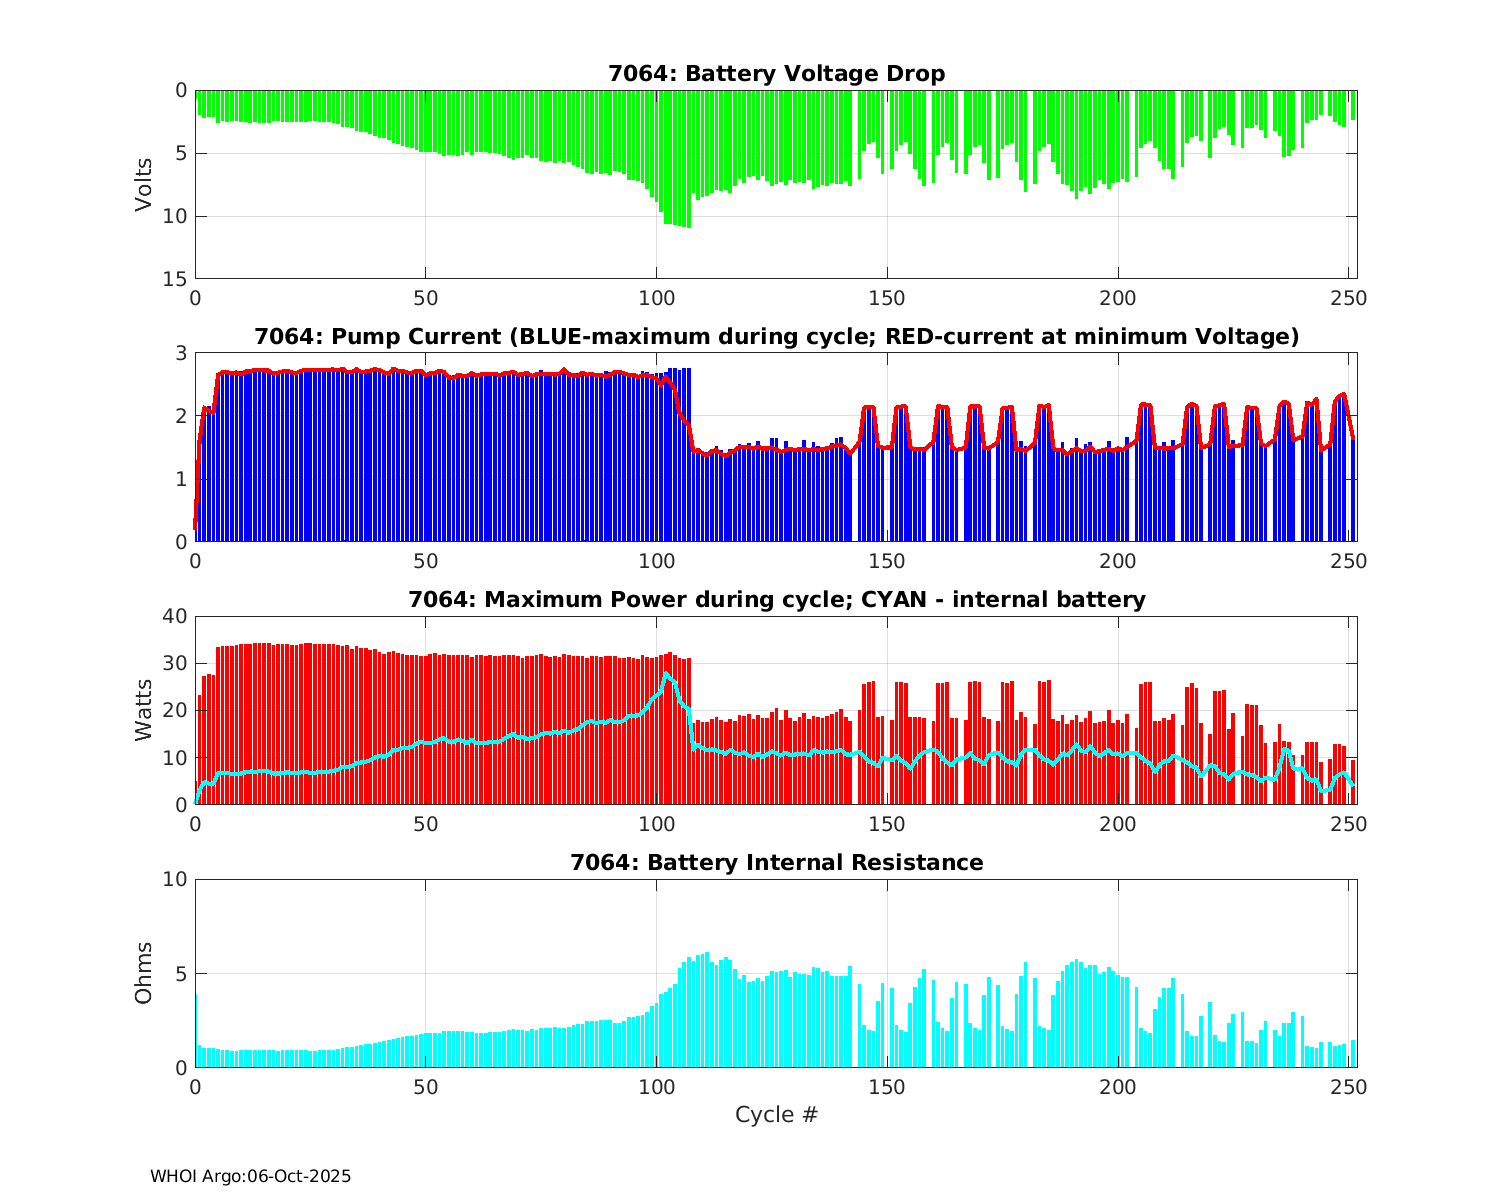Viewport: 1500px width, 1200px height.
Task: Click the 15 tick on Volts axis
Action: pos(175,279)
